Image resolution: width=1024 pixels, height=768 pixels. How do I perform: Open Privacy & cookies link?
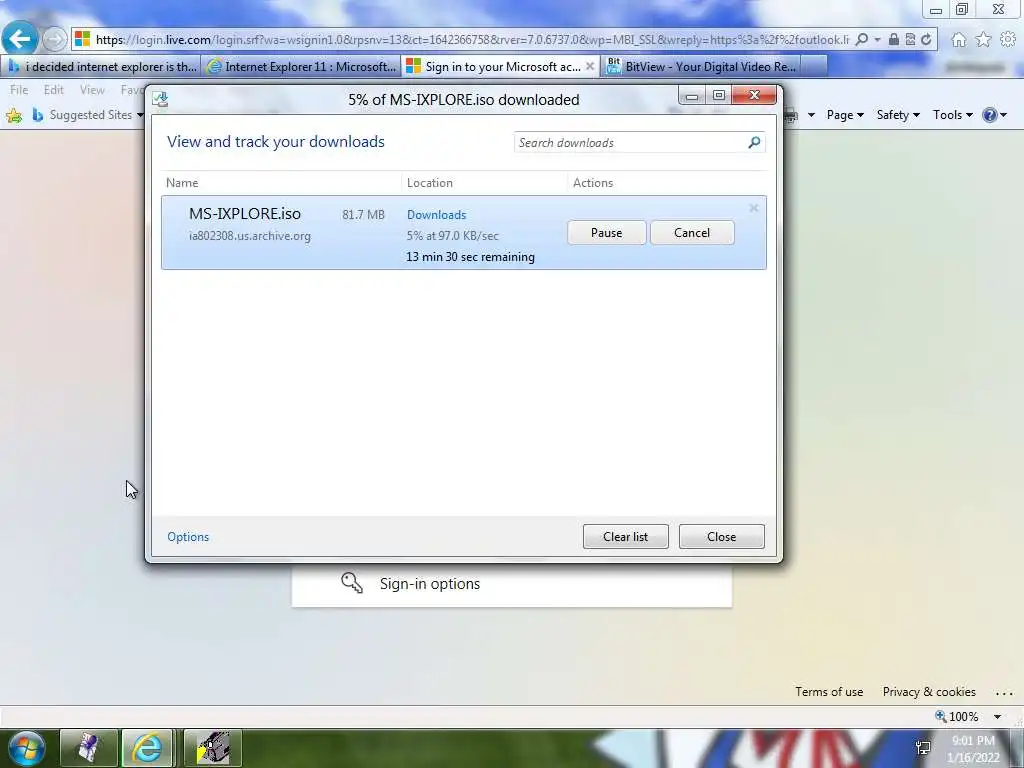click(x=929, y=692)
